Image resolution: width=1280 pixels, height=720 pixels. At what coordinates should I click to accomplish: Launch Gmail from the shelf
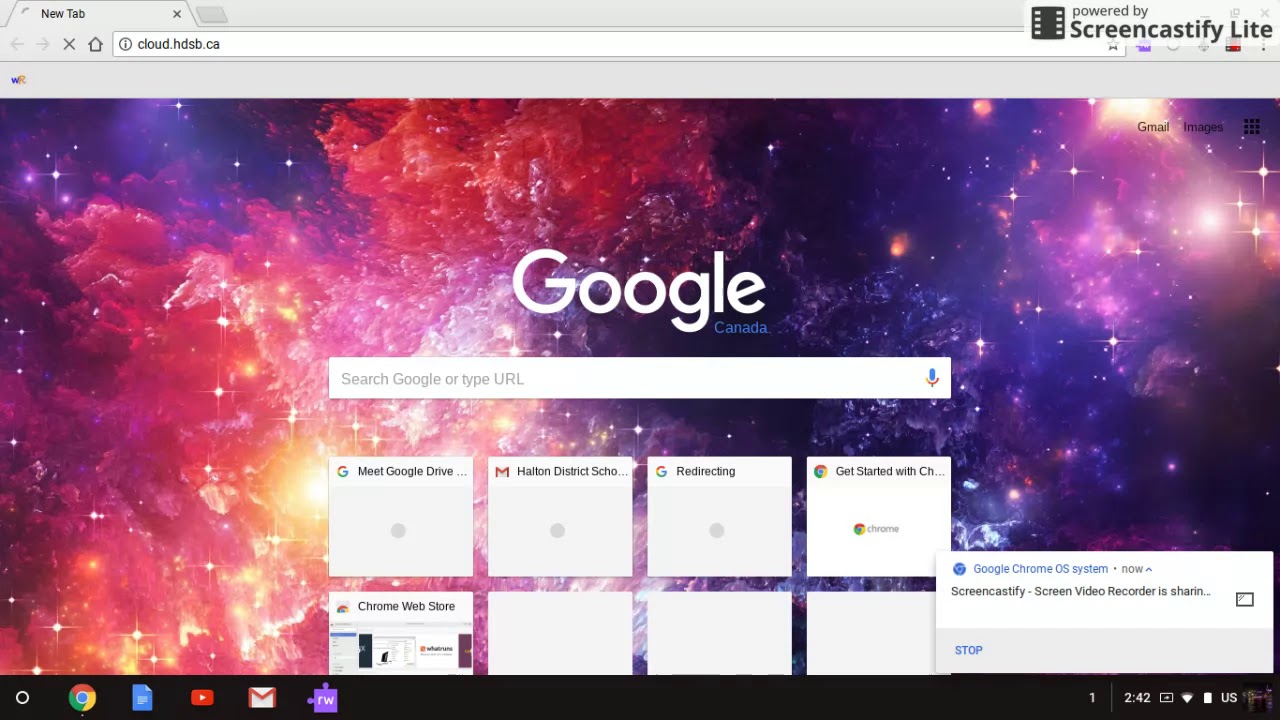pyautogui.click(x=262, y=698)
